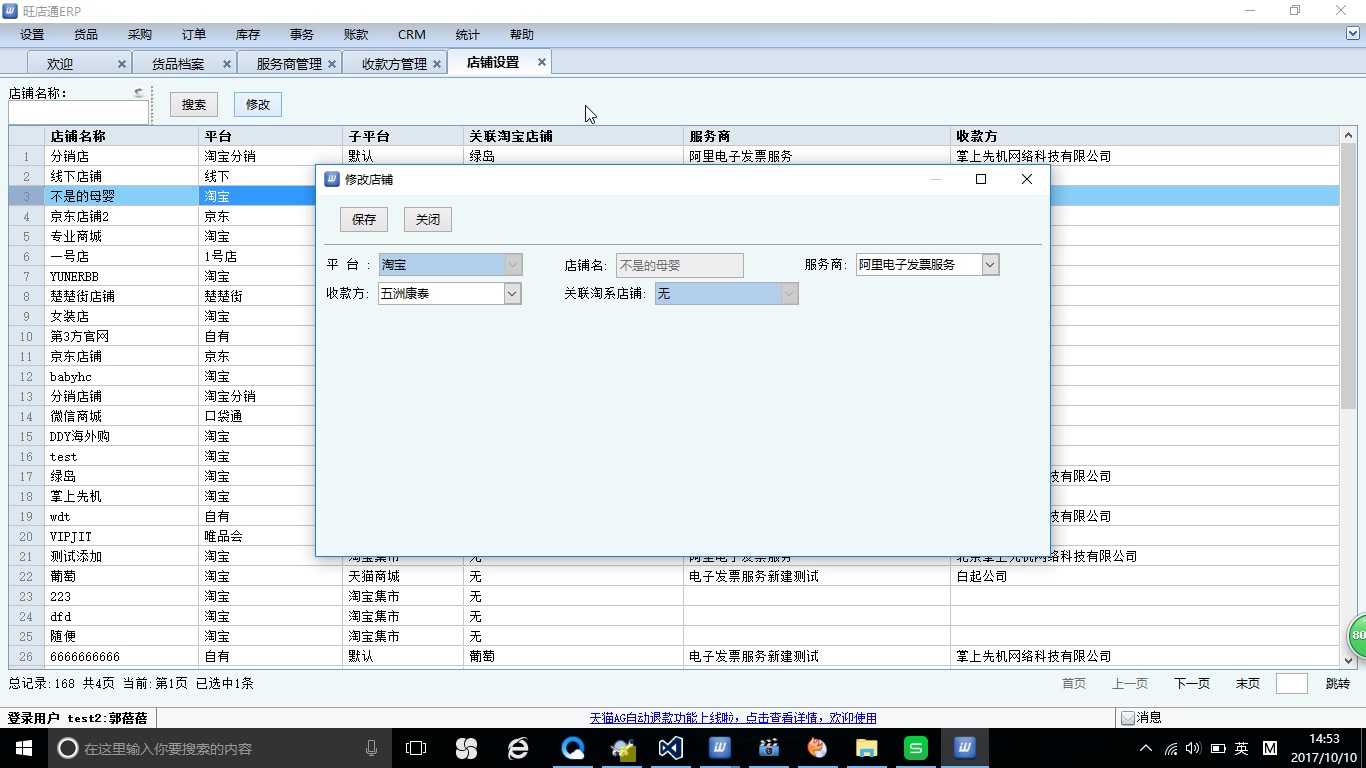
Task: Click the Windows Start button
Action: point(23,748)
